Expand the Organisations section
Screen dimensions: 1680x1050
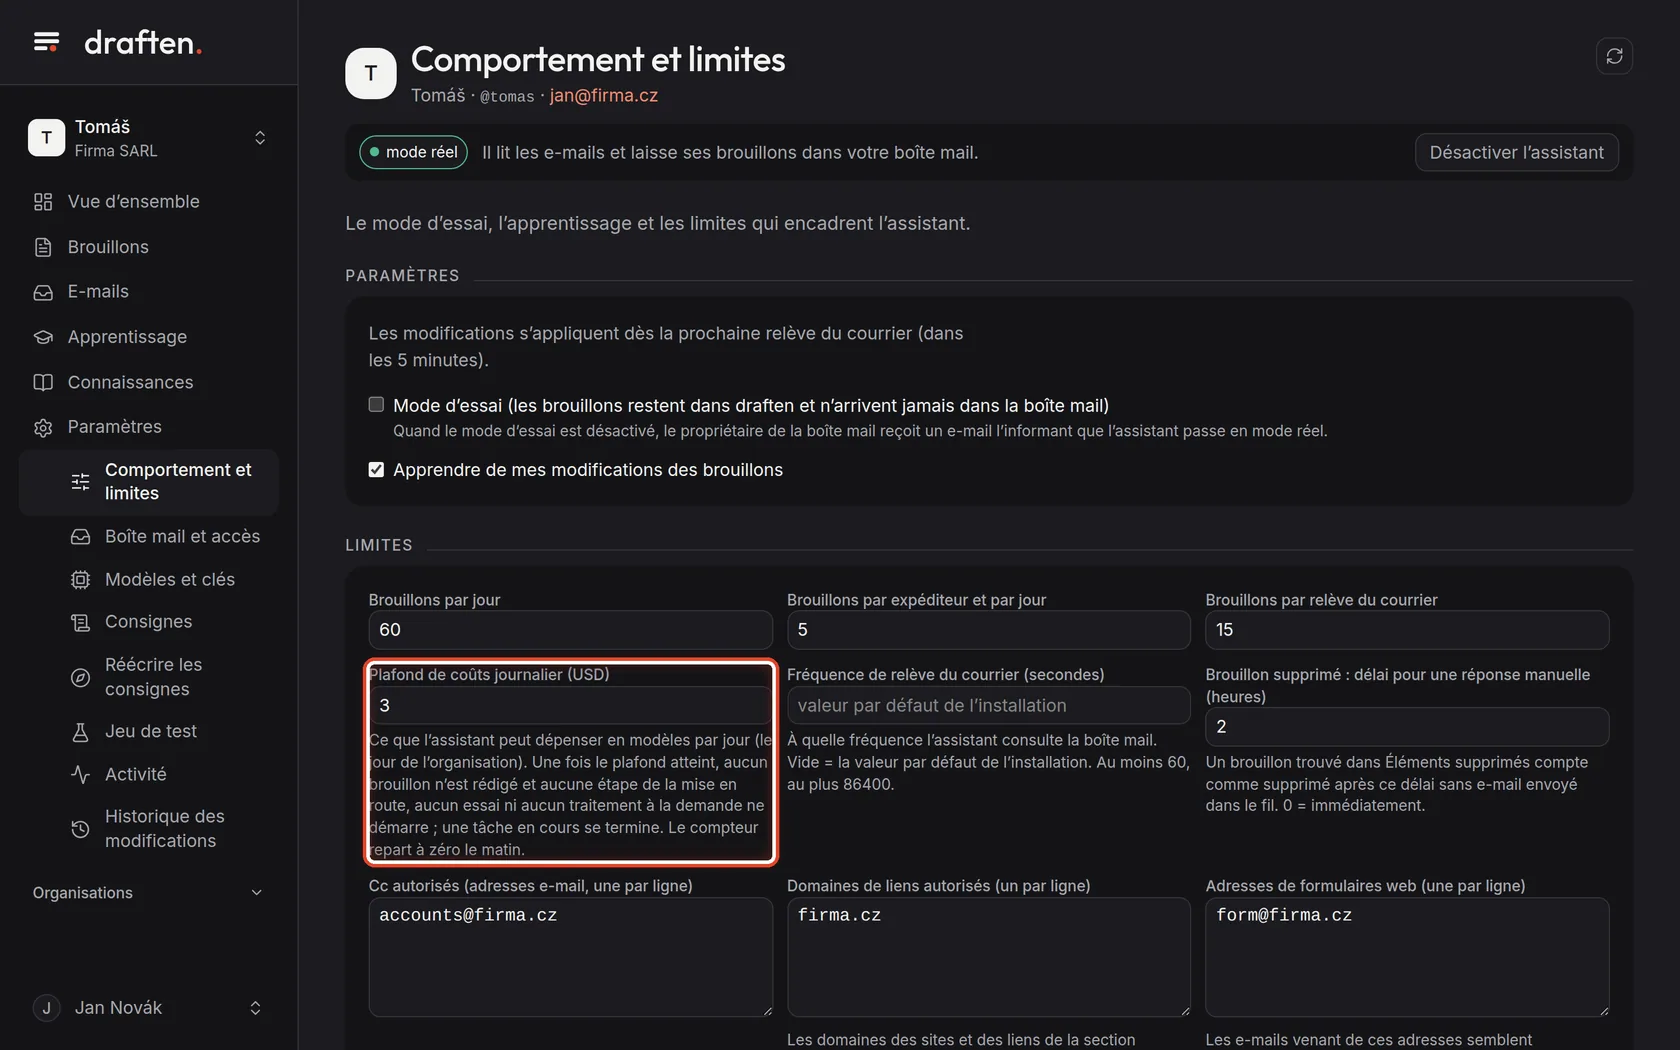pyautogui.click(x=148, y=893)
